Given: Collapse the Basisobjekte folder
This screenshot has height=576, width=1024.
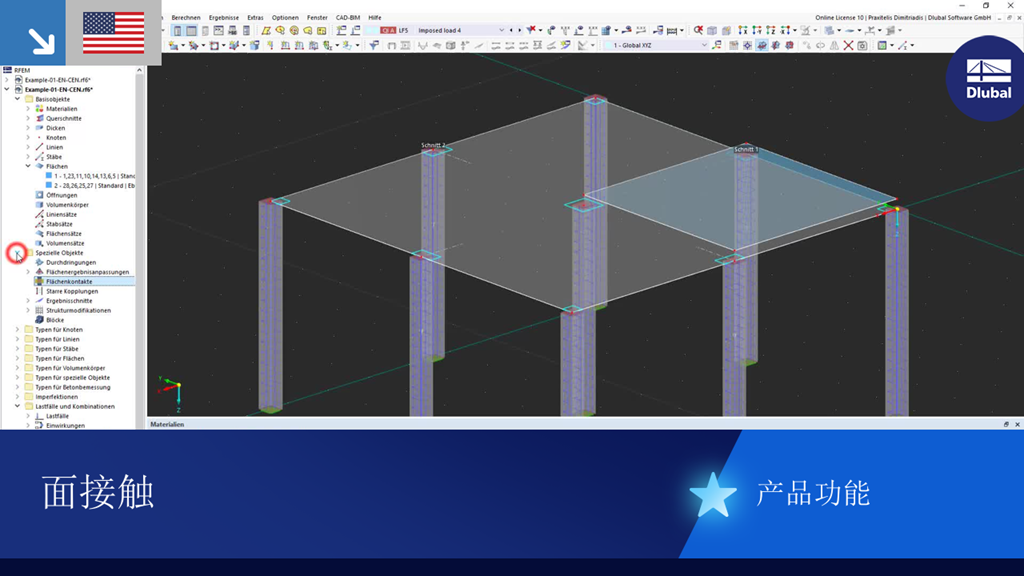Looking at the screenshot, I should point(18,99).
